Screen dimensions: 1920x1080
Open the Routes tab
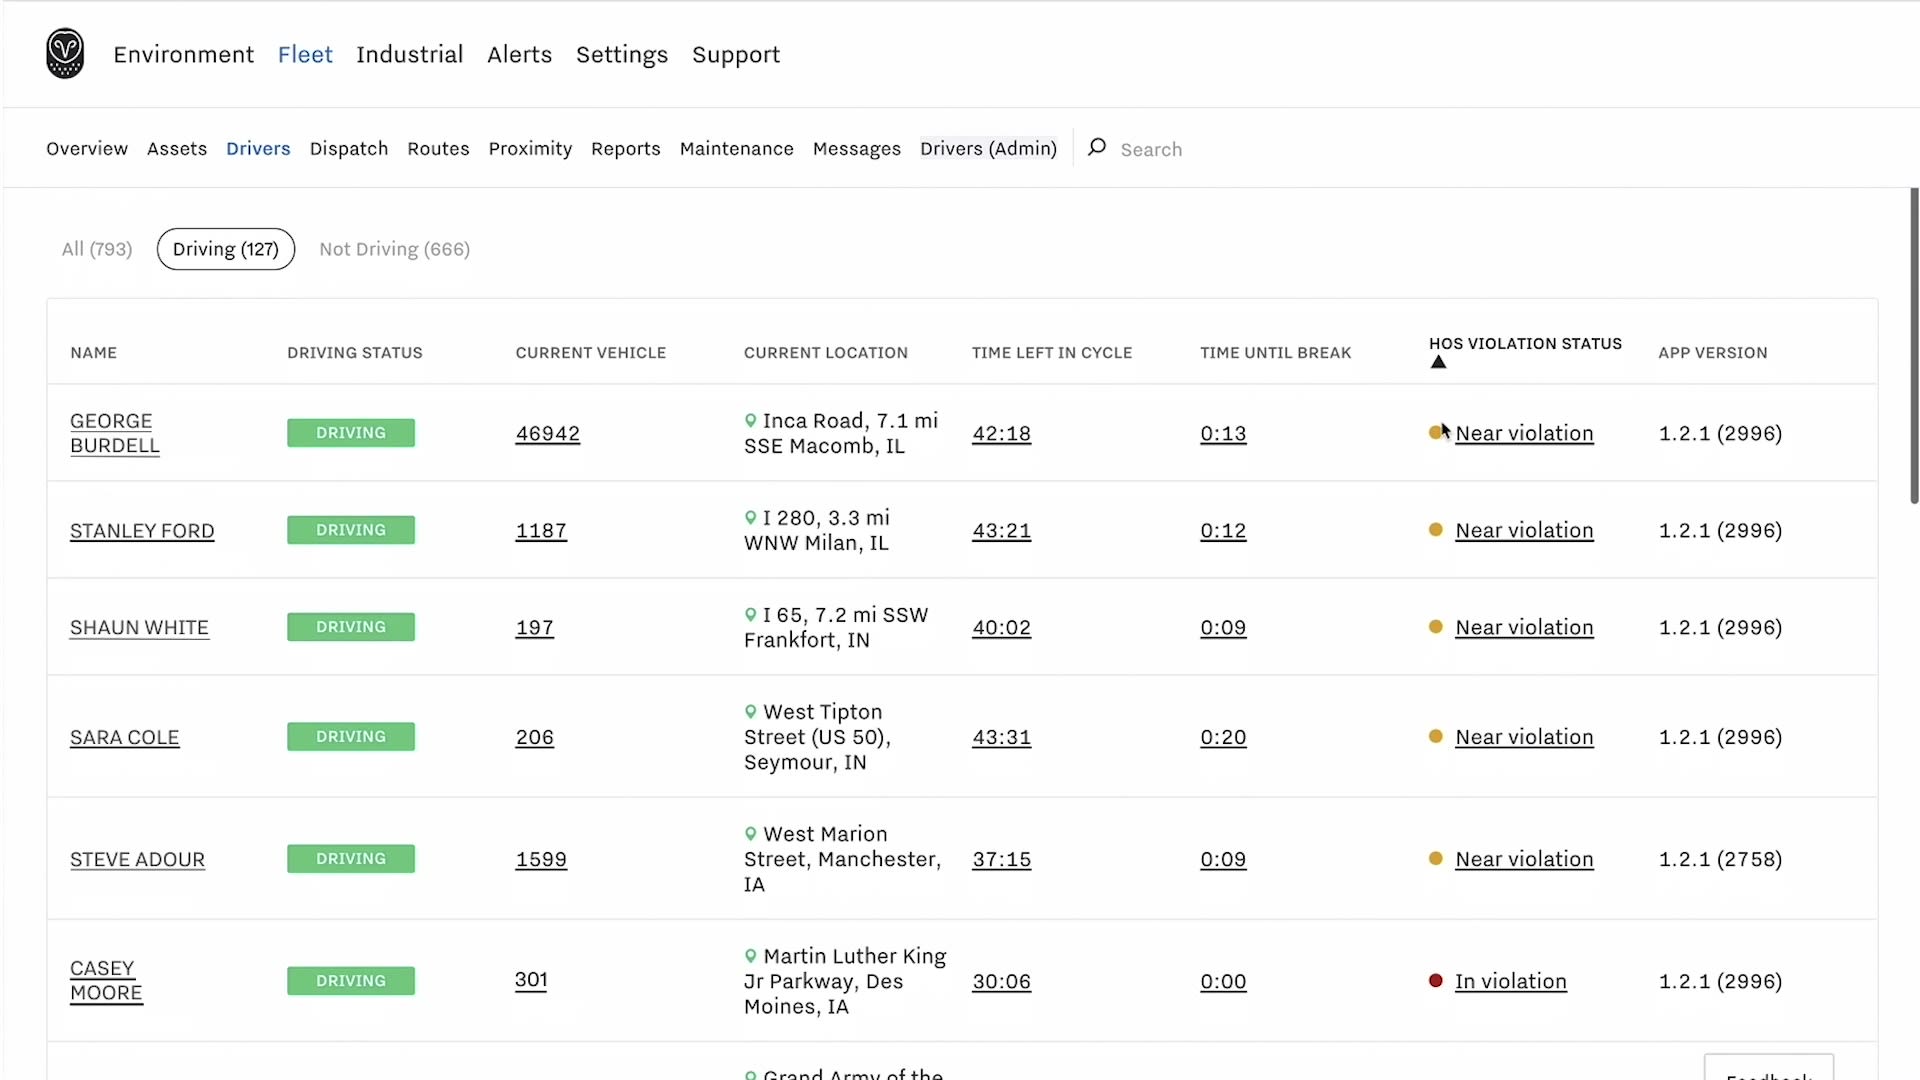pos(438,148)
